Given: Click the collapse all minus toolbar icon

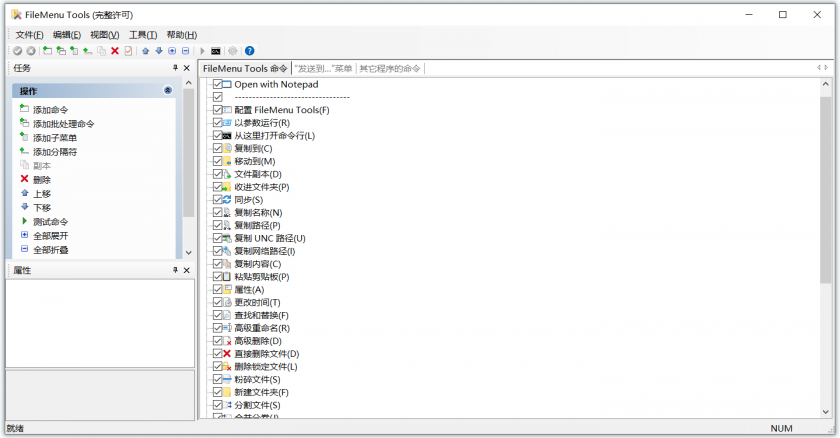Looking at the screenshot, I should point(185,50).
